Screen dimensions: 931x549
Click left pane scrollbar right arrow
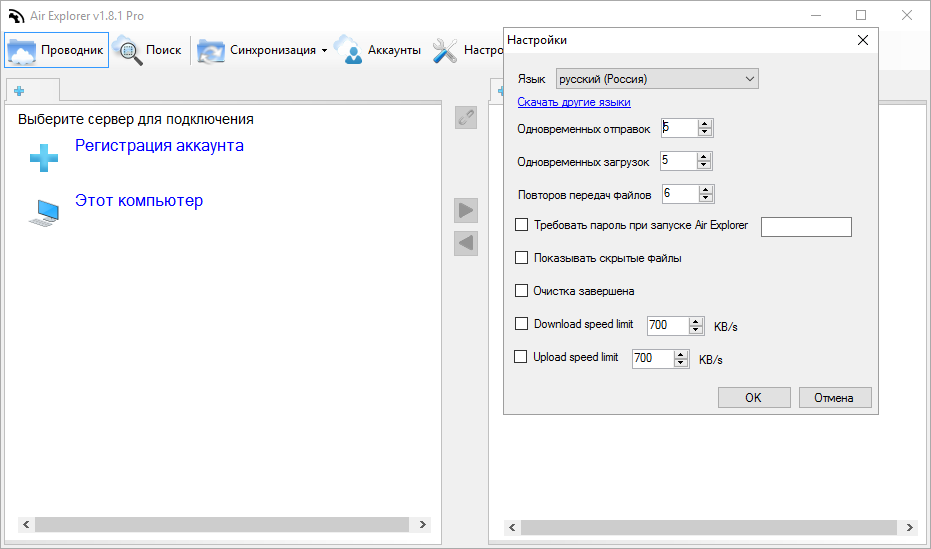click(423, 524)
